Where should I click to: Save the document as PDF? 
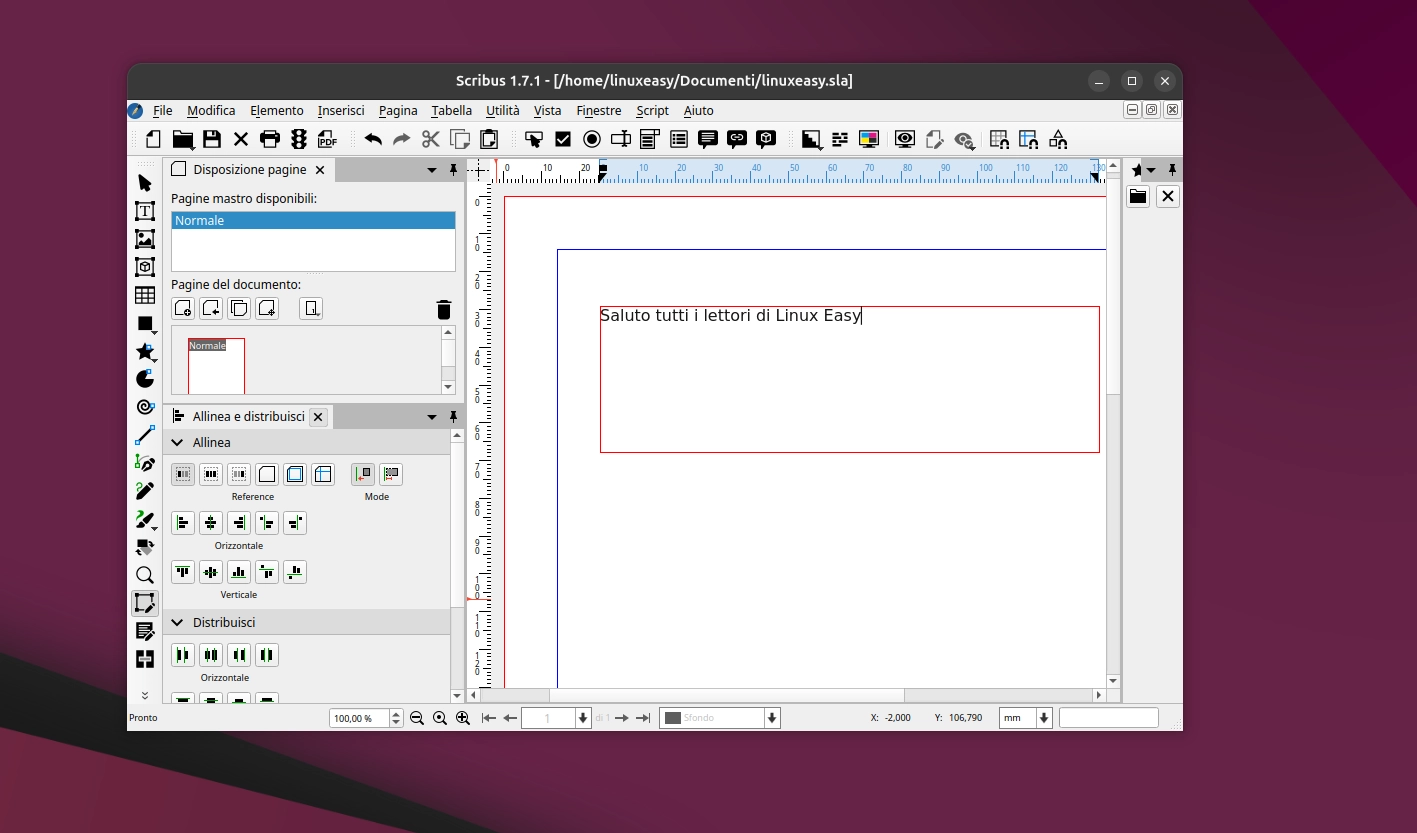pyautogui.click(x=327, y=140)
